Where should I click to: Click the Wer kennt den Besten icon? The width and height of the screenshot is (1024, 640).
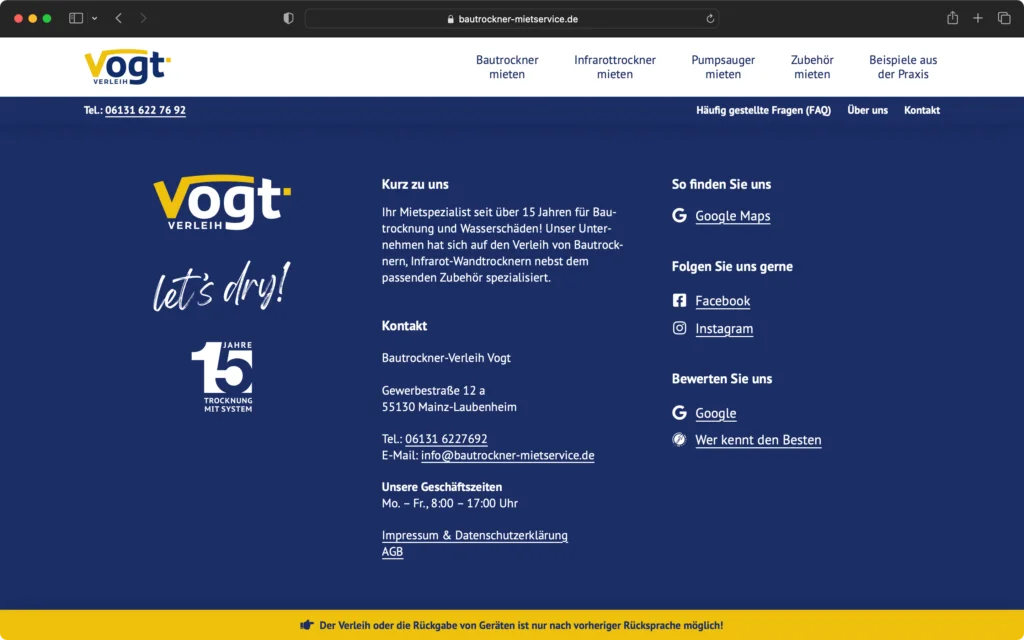(x=679, y=440)
